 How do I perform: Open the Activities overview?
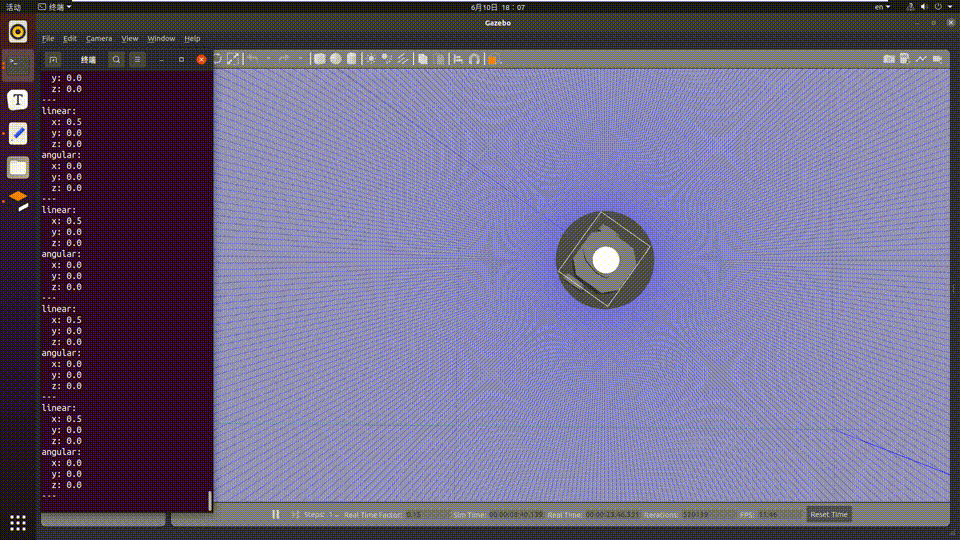[13, 7]
